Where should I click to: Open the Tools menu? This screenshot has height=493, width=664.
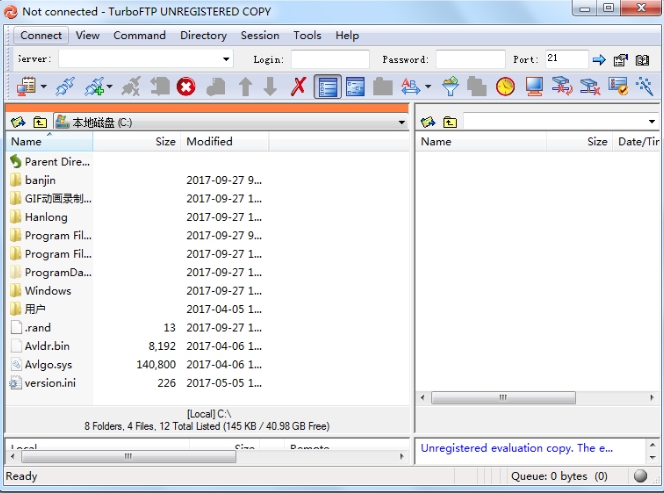click(x=307, y=35)
